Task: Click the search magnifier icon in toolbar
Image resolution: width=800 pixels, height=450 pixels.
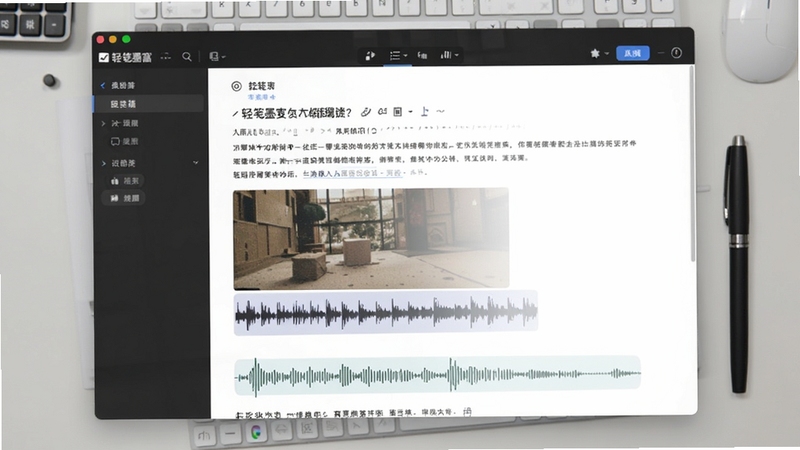Action: point(187,57)
